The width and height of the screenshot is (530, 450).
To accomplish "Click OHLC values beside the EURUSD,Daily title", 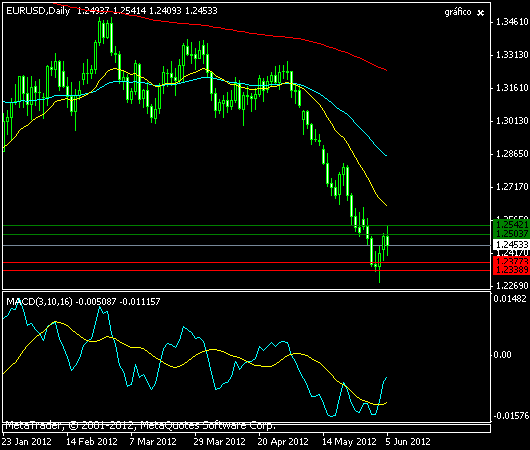I will 147,11.
